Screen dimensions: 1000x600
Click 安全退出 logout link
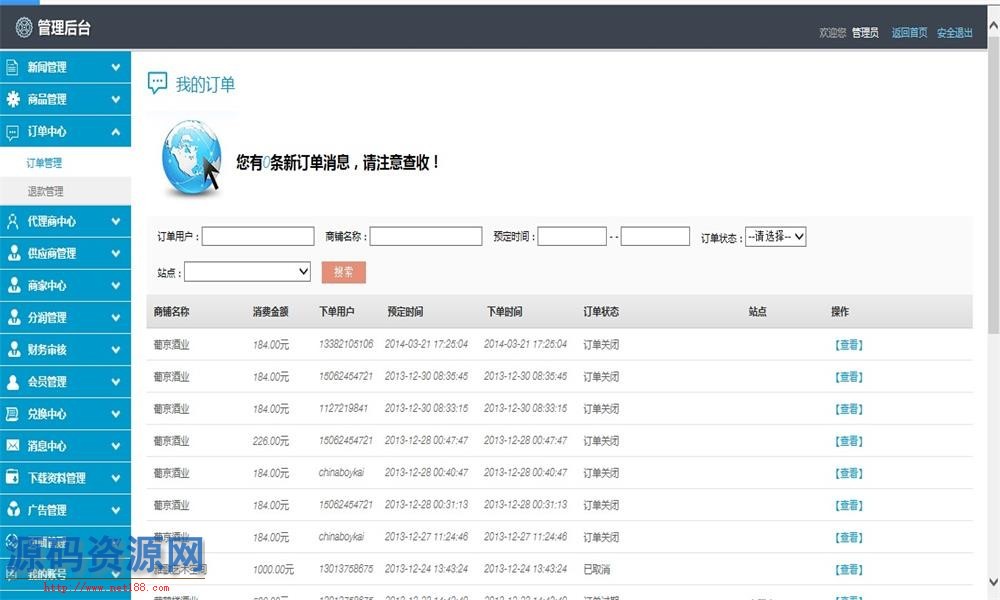click(955, 33)
